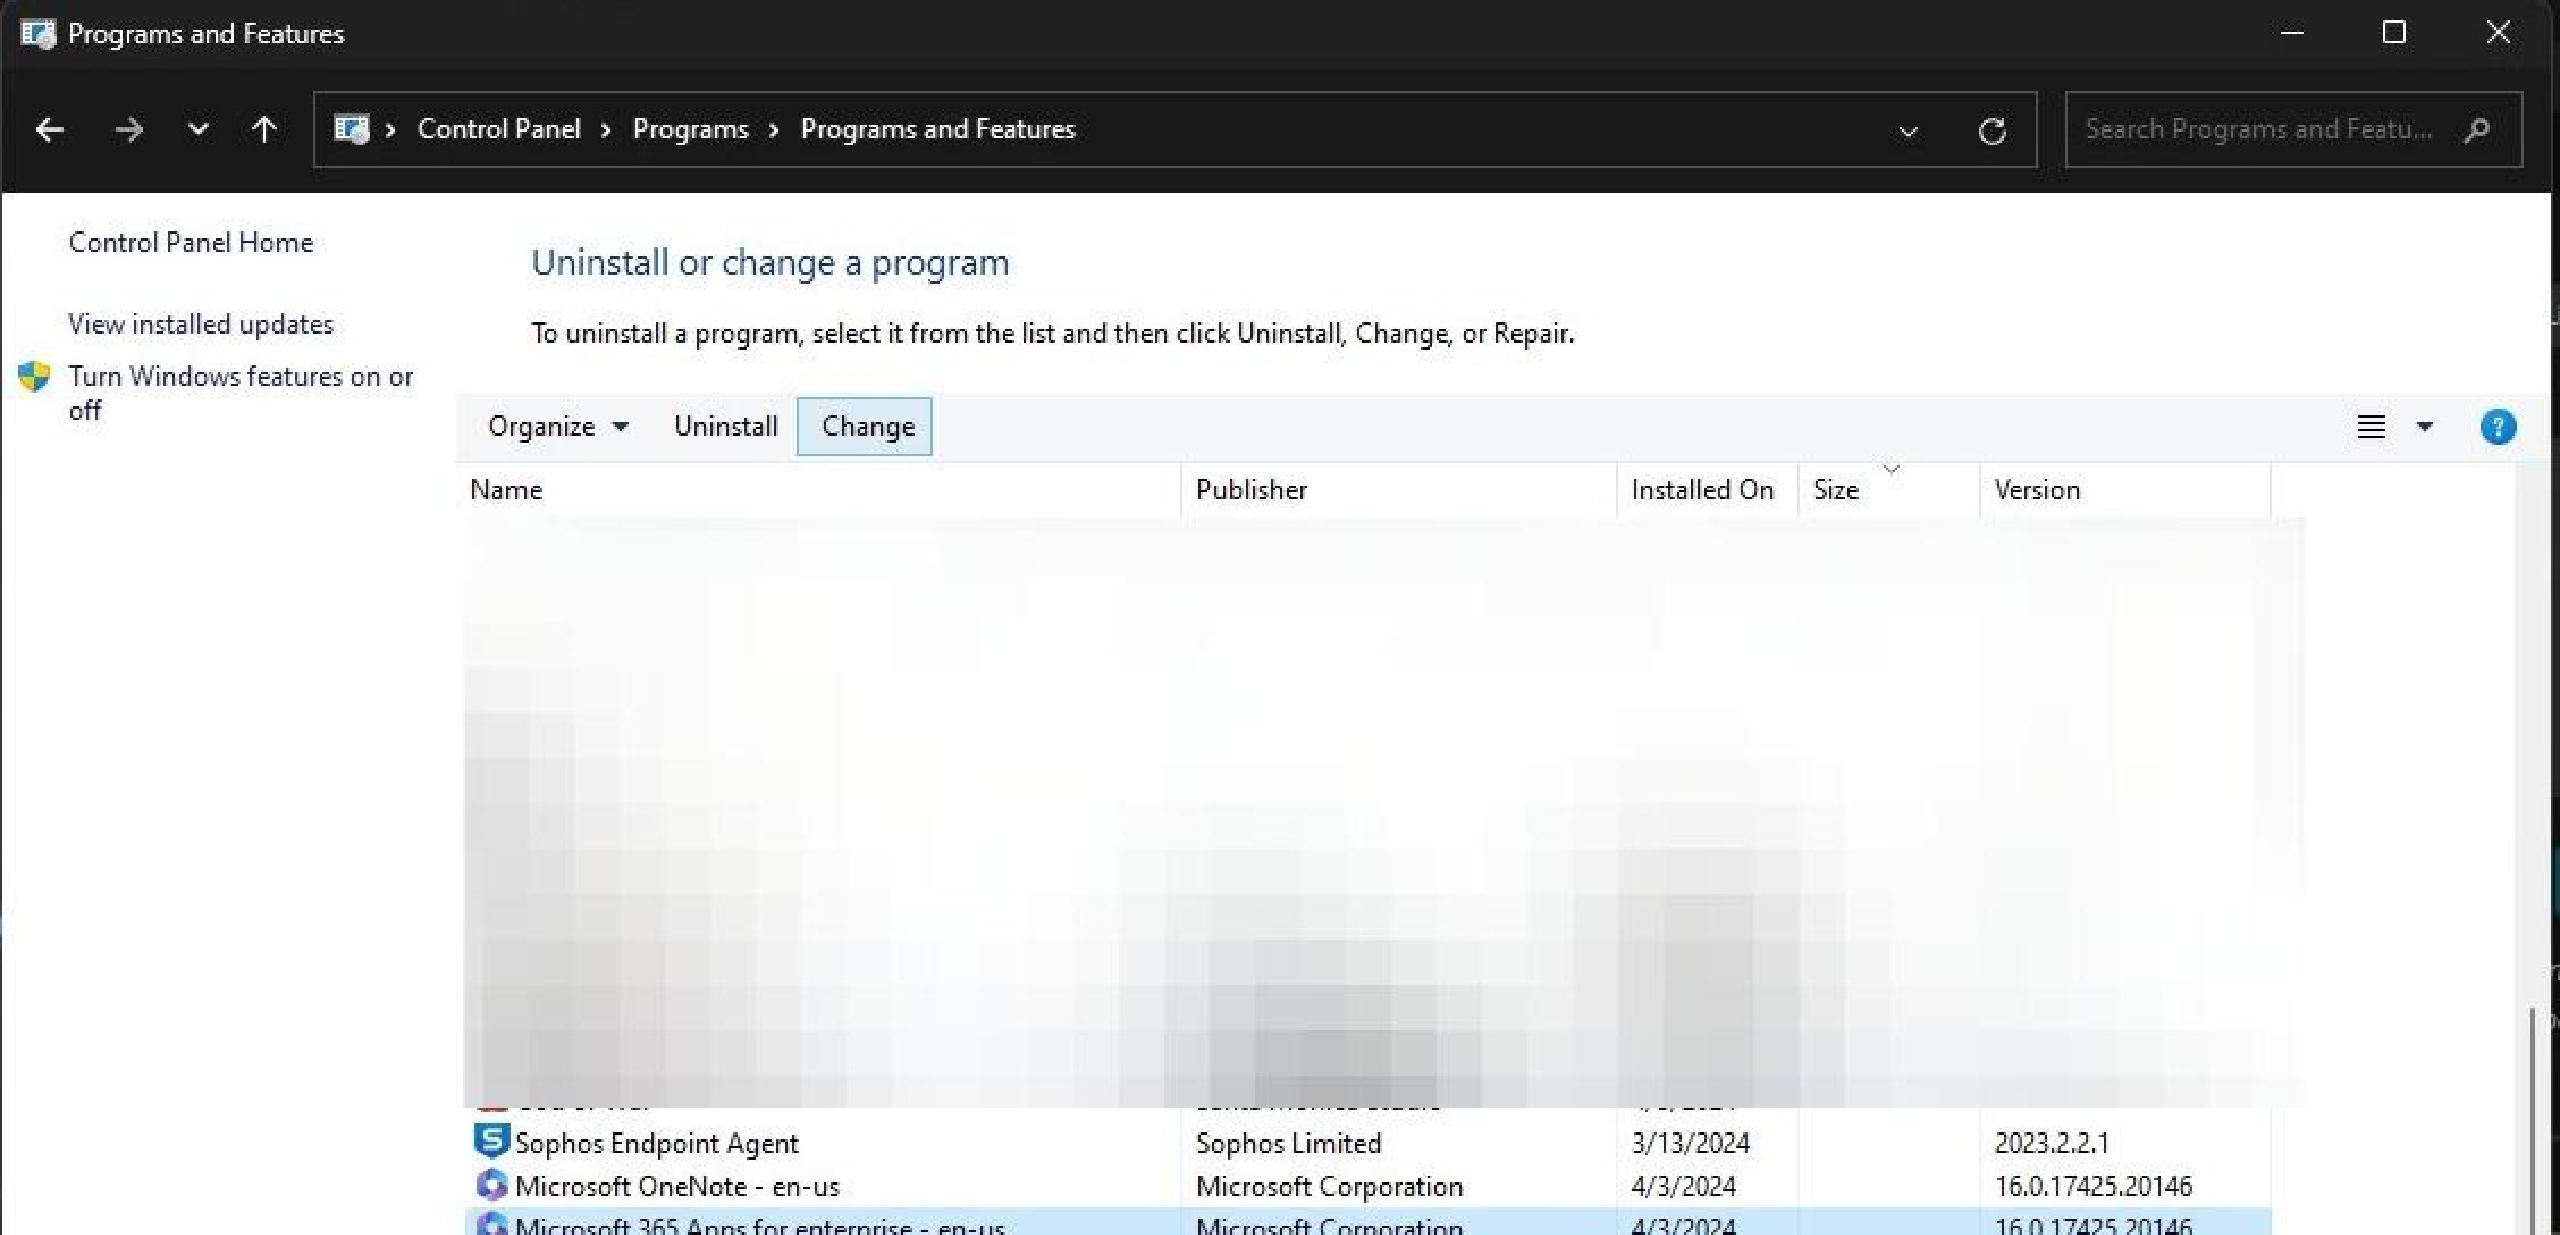Click the Back navigation arrow
Viewport: 2560px width, 1235px height.
(x=50, y=130)
